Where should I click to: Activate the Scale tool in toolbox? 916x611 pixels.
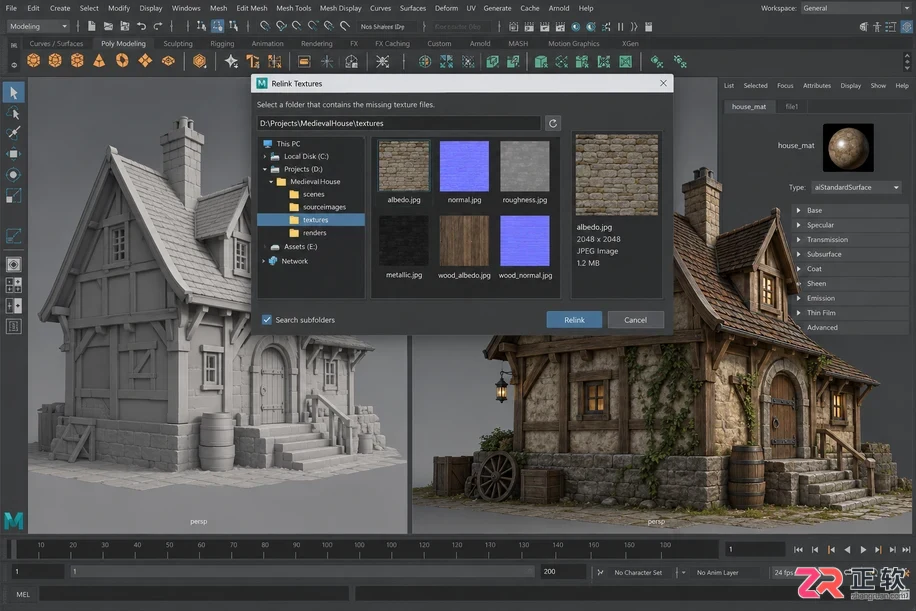[13, 196]
